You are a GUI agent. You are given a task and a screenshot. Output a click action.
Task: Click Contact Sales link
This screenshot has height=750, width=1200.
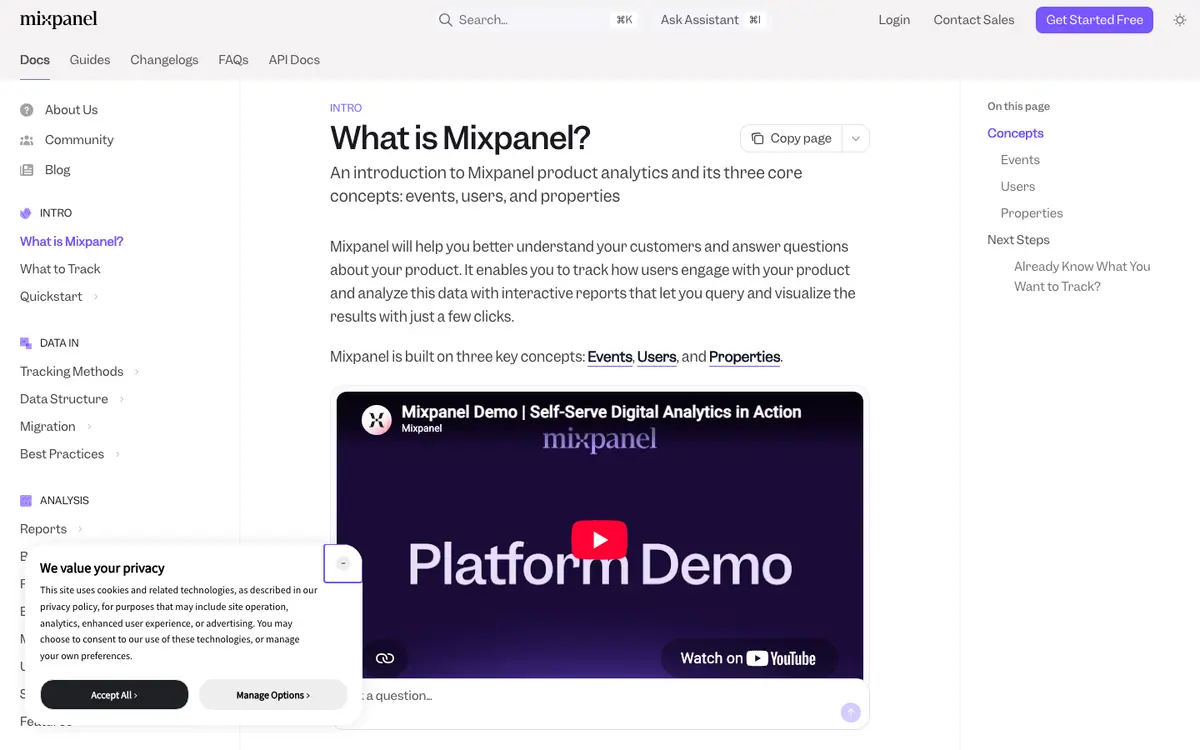point(974,20)
